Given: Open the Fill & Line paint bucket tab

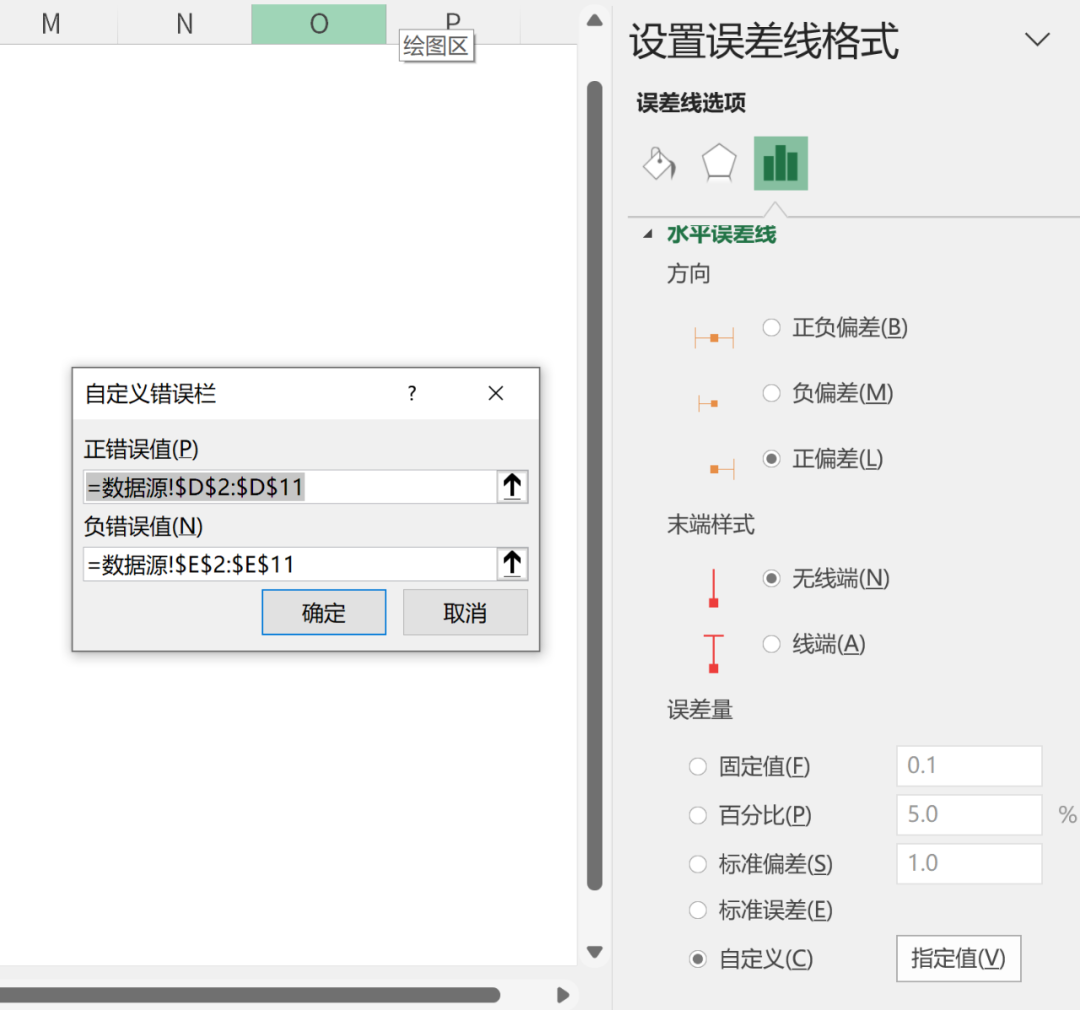Looking at the screenshot, I should click(x=659, y=163).
